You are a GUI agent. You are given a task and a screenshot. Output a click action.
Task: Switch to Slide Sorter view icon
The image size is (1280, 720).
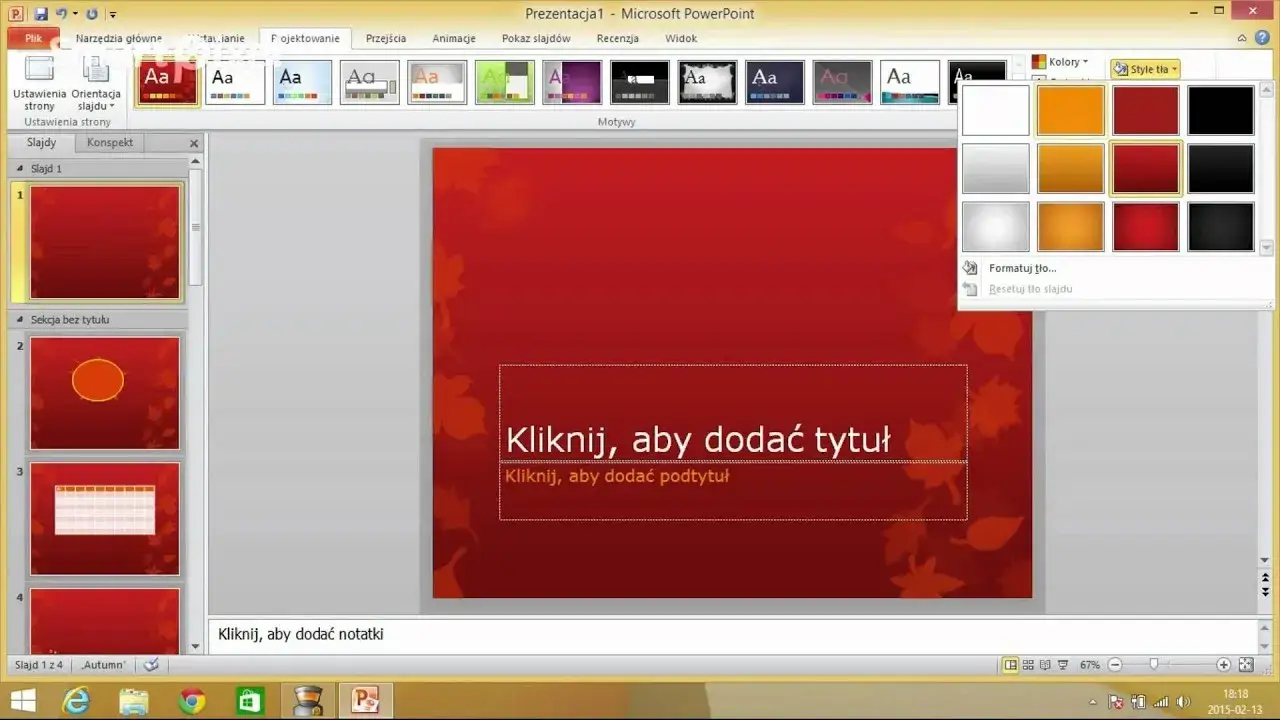click(1028, 664)
